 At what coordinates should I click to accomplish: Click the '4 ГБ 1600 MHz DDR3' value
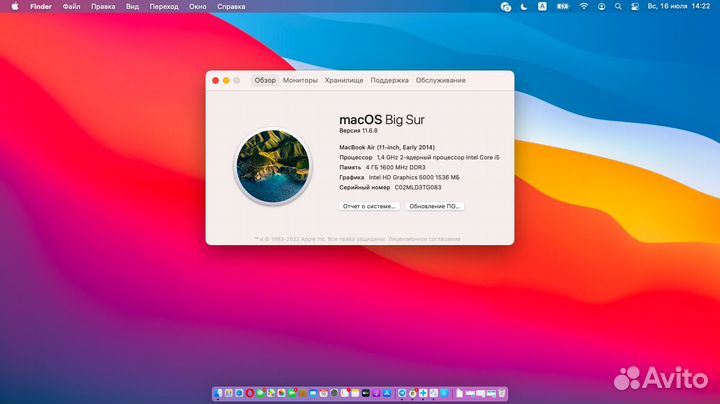(x=395, y=168)
